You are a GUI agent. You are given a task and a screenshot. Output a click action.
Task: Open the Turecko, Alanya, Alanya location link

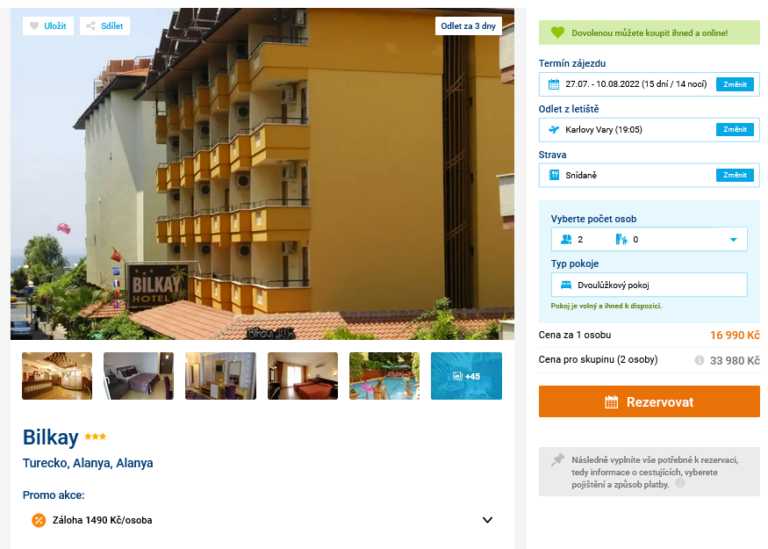click(x=88, y=463)
